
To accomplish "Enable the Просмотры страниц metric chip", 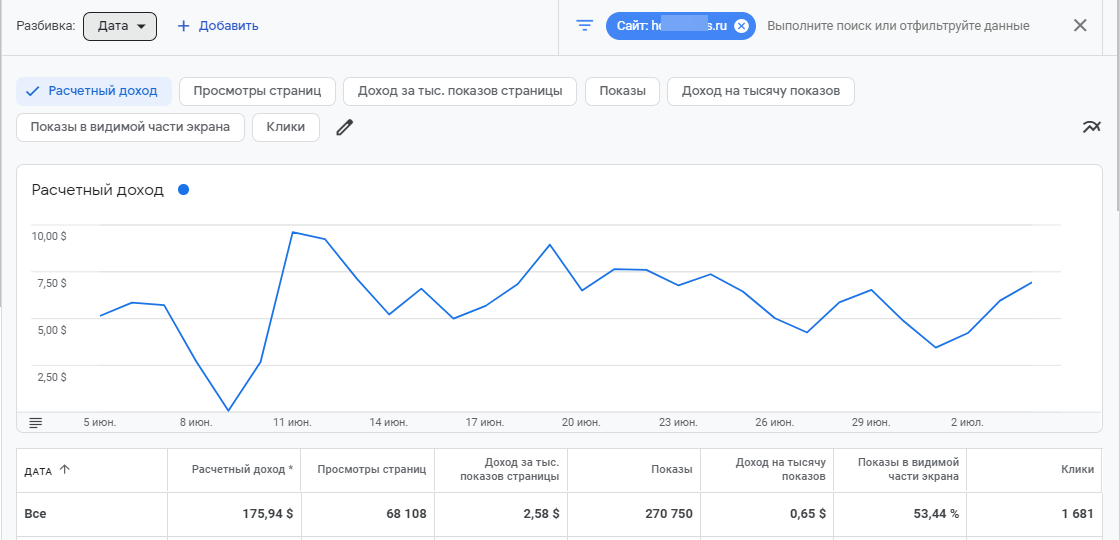I will tap(257, 91).
